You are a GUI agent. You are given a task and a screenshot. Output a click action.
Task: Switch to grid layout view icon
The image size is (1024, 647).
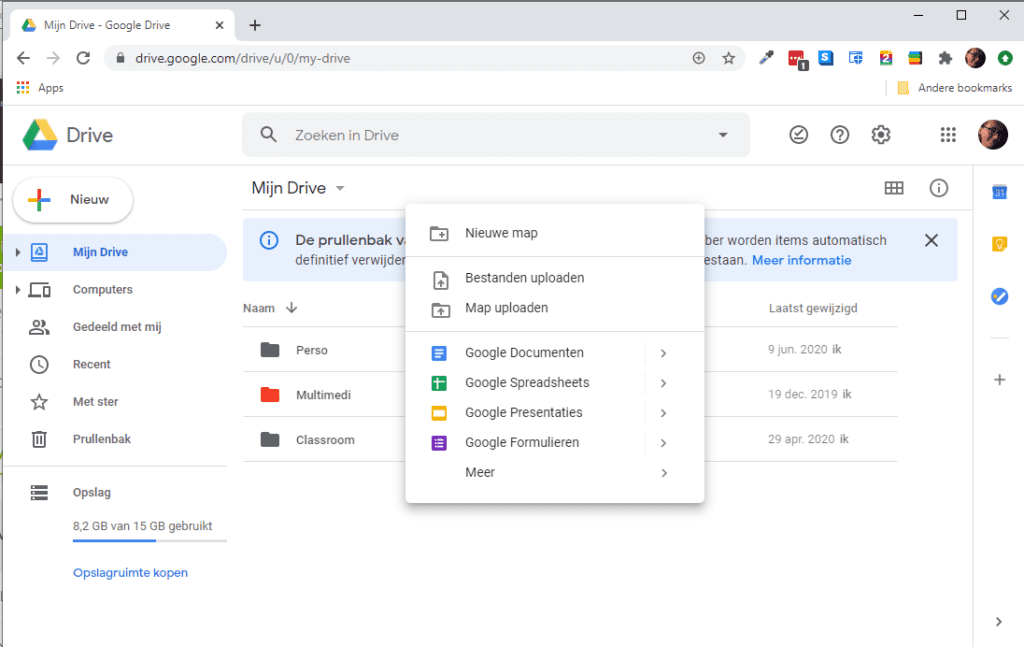coord(894,188)
